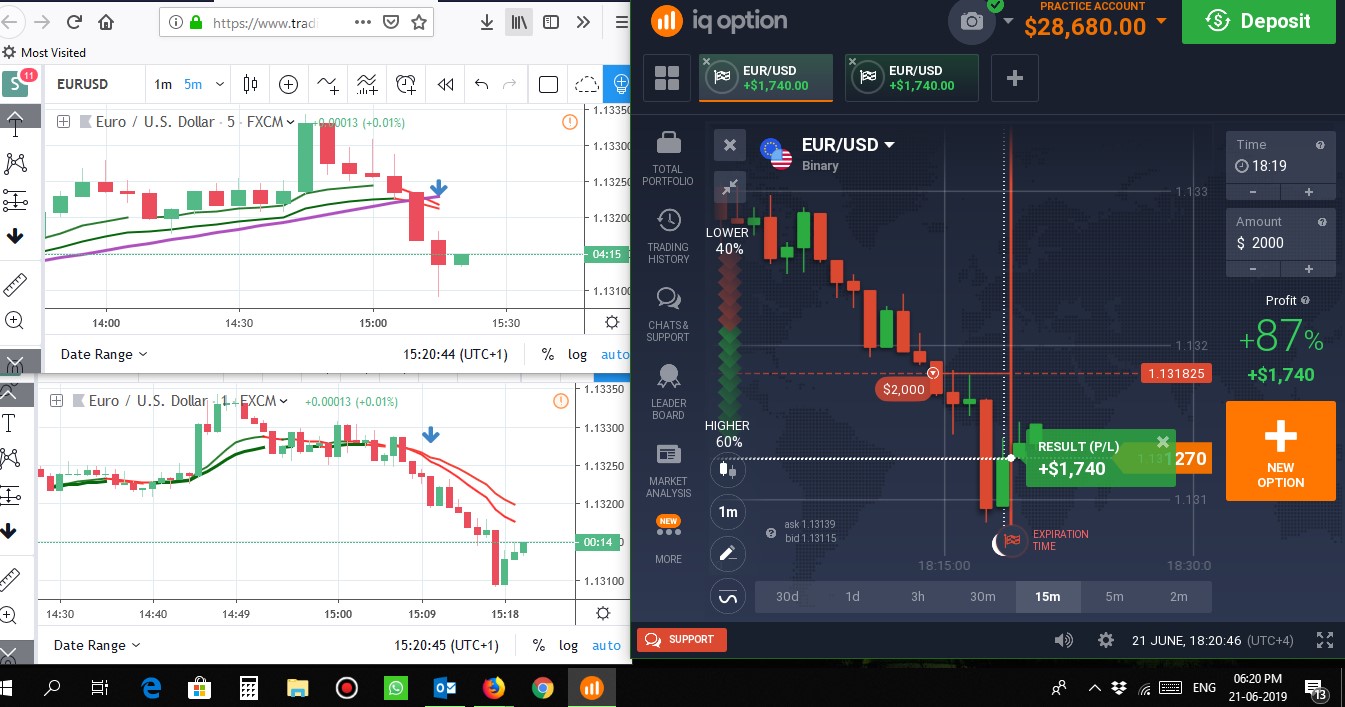
Task: Toggle IQ Option fullscreen mode icon
Action: click(x=1325, y=640)
